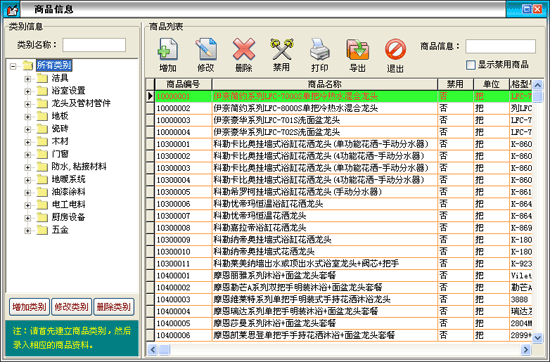Select row with product code 10400006

pyautogui.click(x=339, y=335)
